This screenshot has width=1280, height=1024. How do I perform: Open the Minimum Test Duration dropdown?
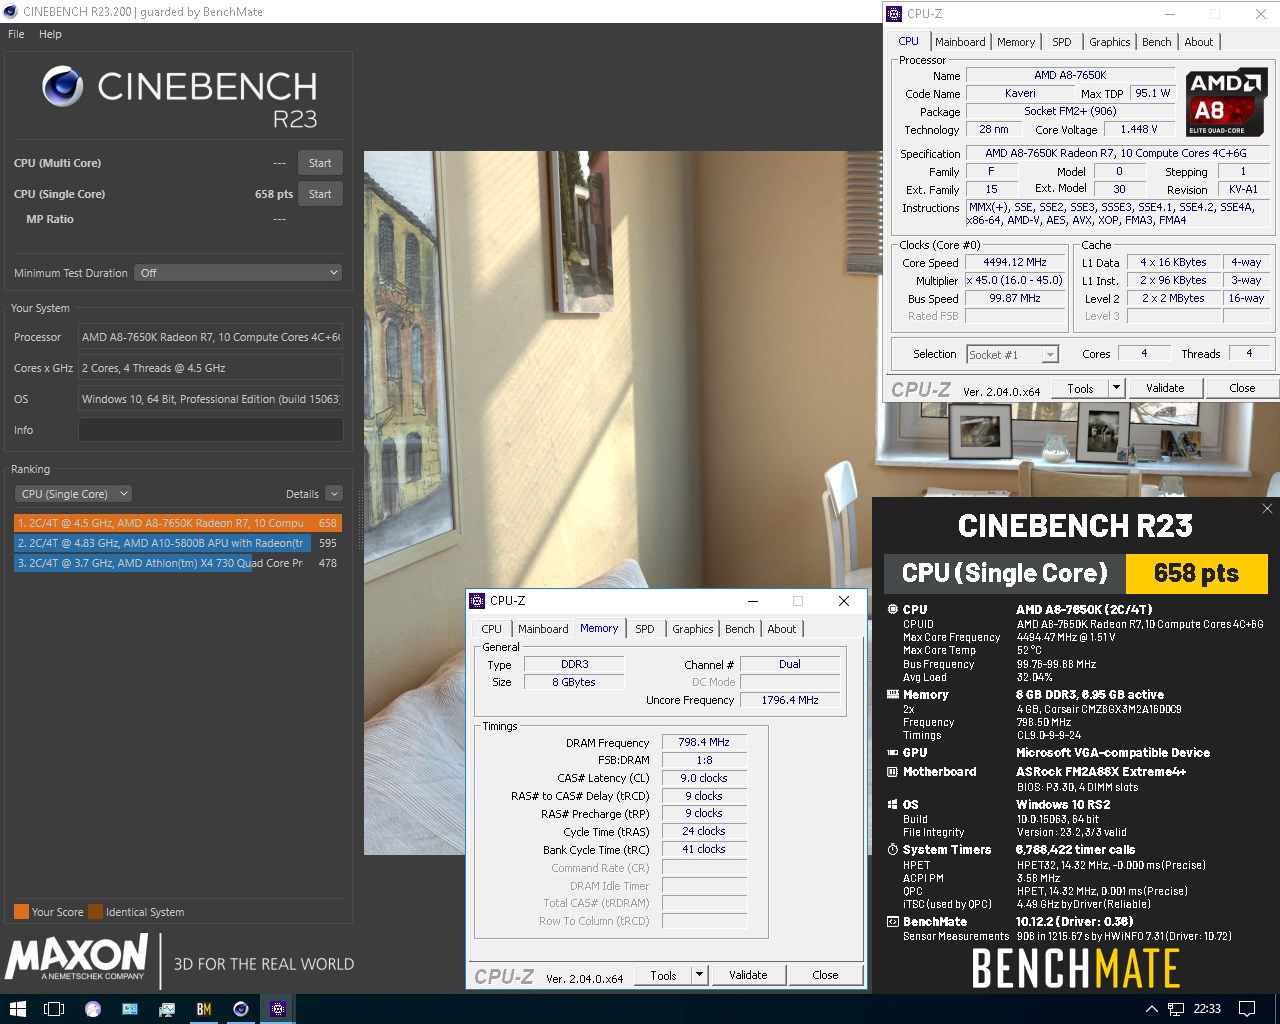238,273
